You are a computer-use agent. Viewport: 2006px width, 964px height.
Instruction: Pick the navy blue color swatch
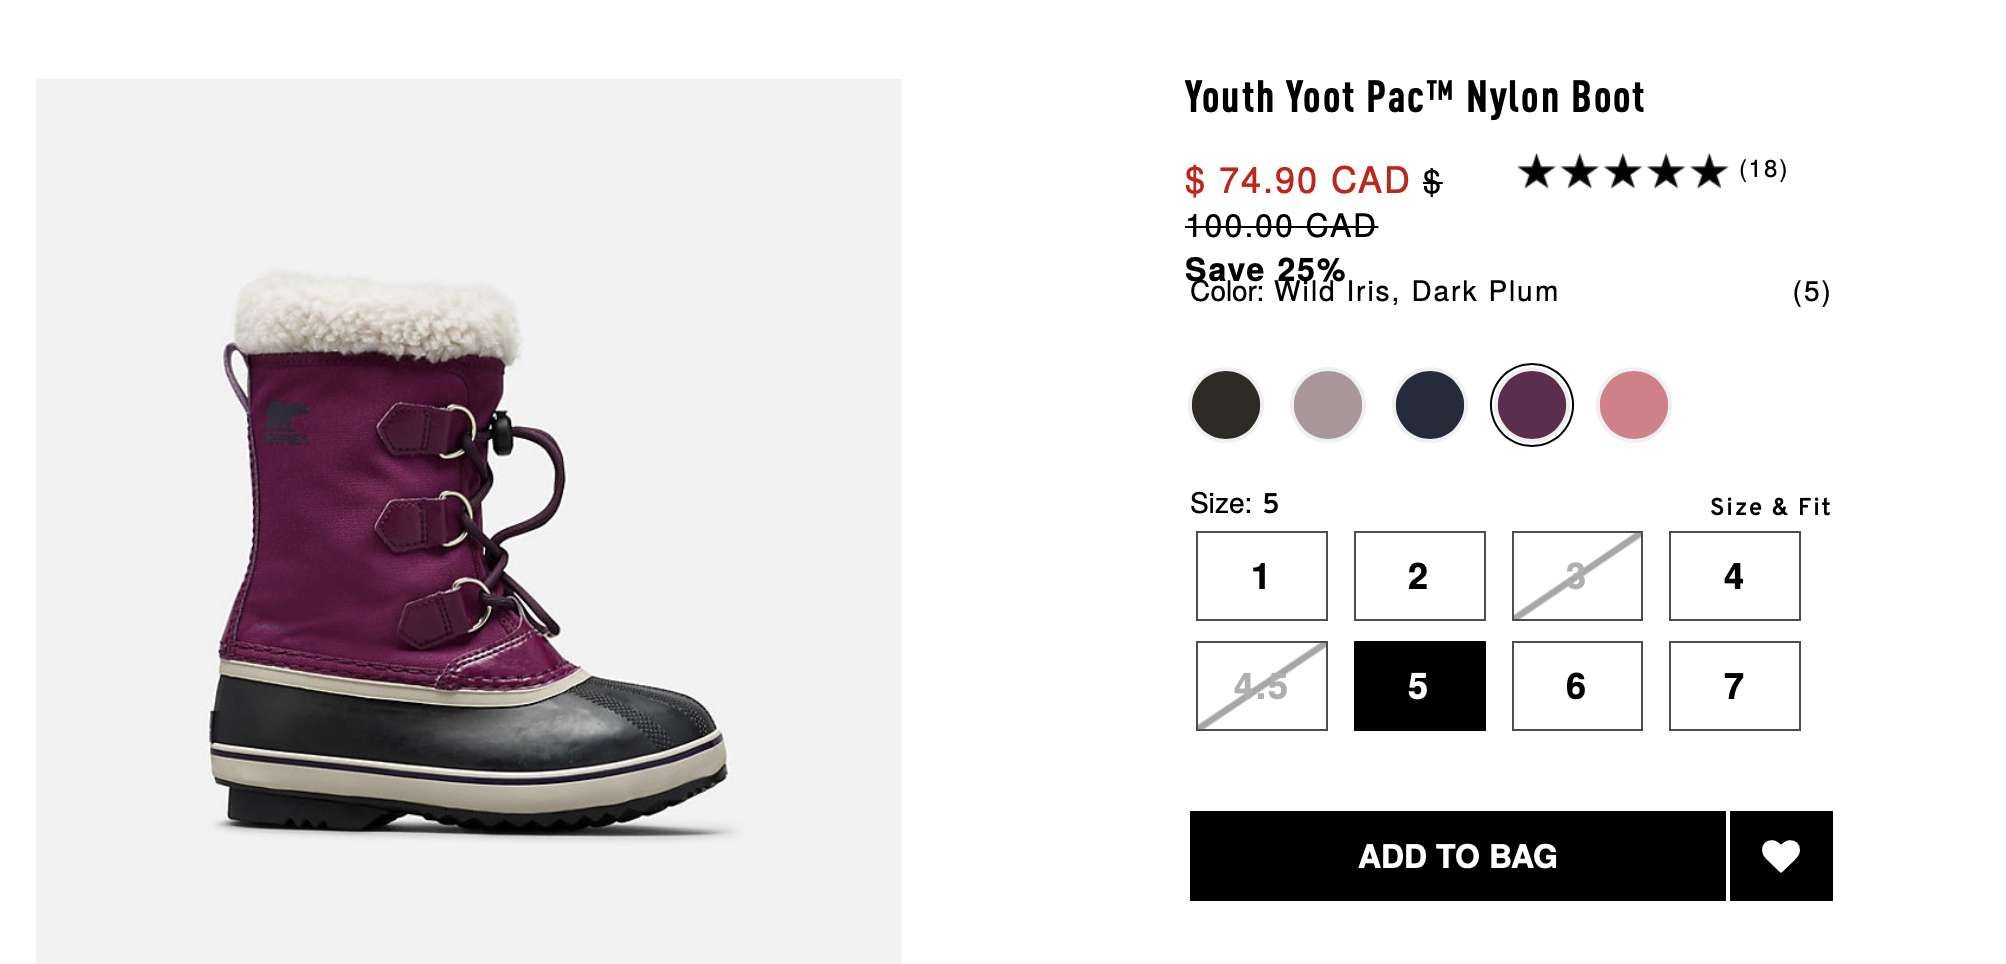(x=1429, y=405)
